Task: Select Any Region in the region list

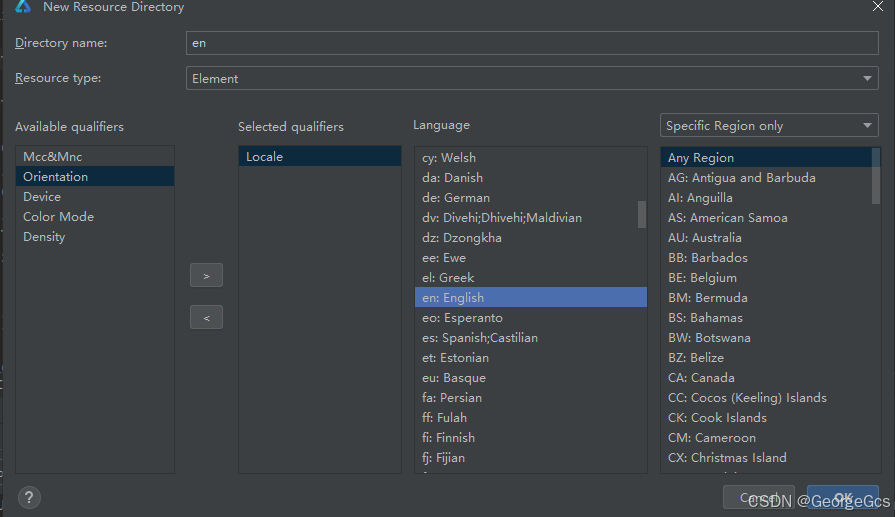Action: click(701, 158)
